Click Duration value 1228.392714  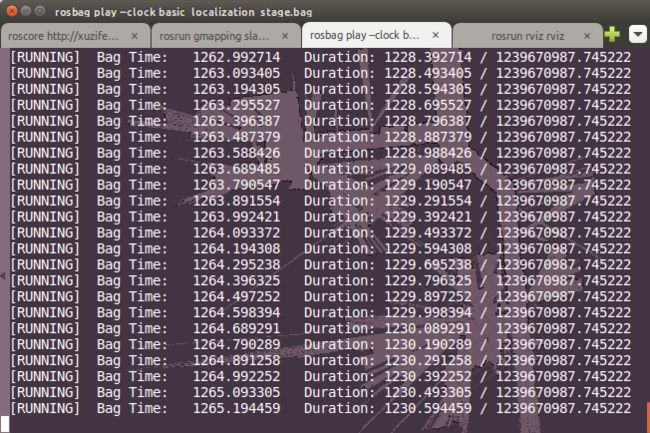tap(428, 57)
